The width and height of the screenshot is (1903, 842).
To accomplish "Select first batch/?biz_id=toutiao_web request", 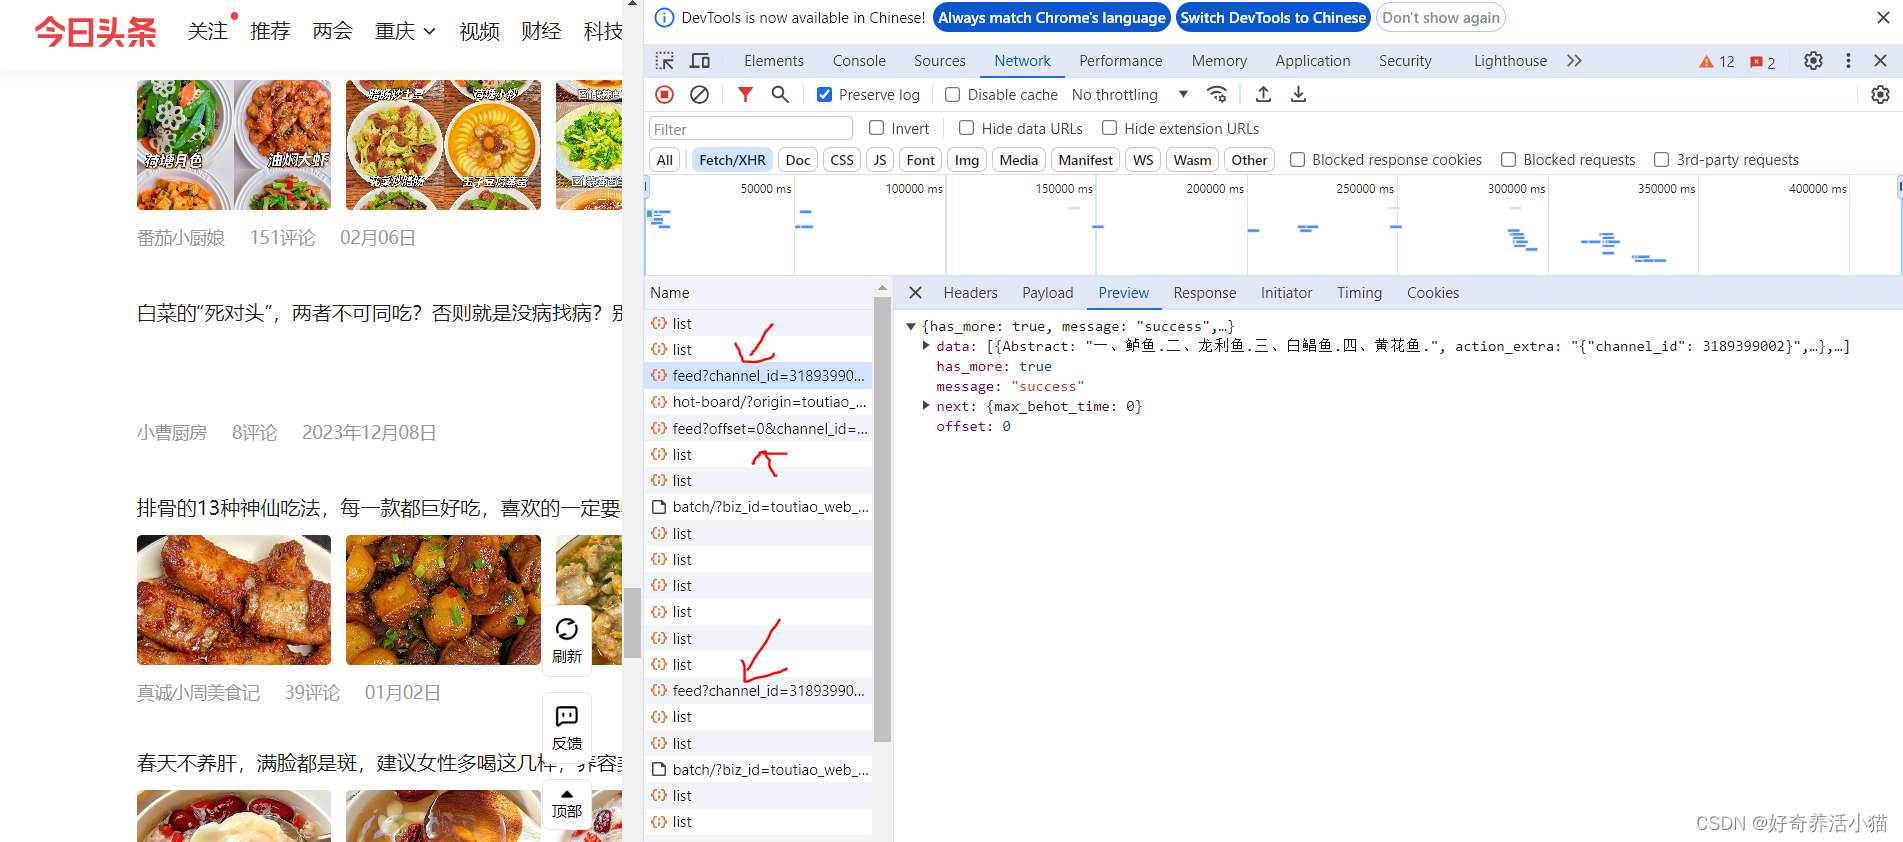I will pyautogui.click(x=758, y=507).
